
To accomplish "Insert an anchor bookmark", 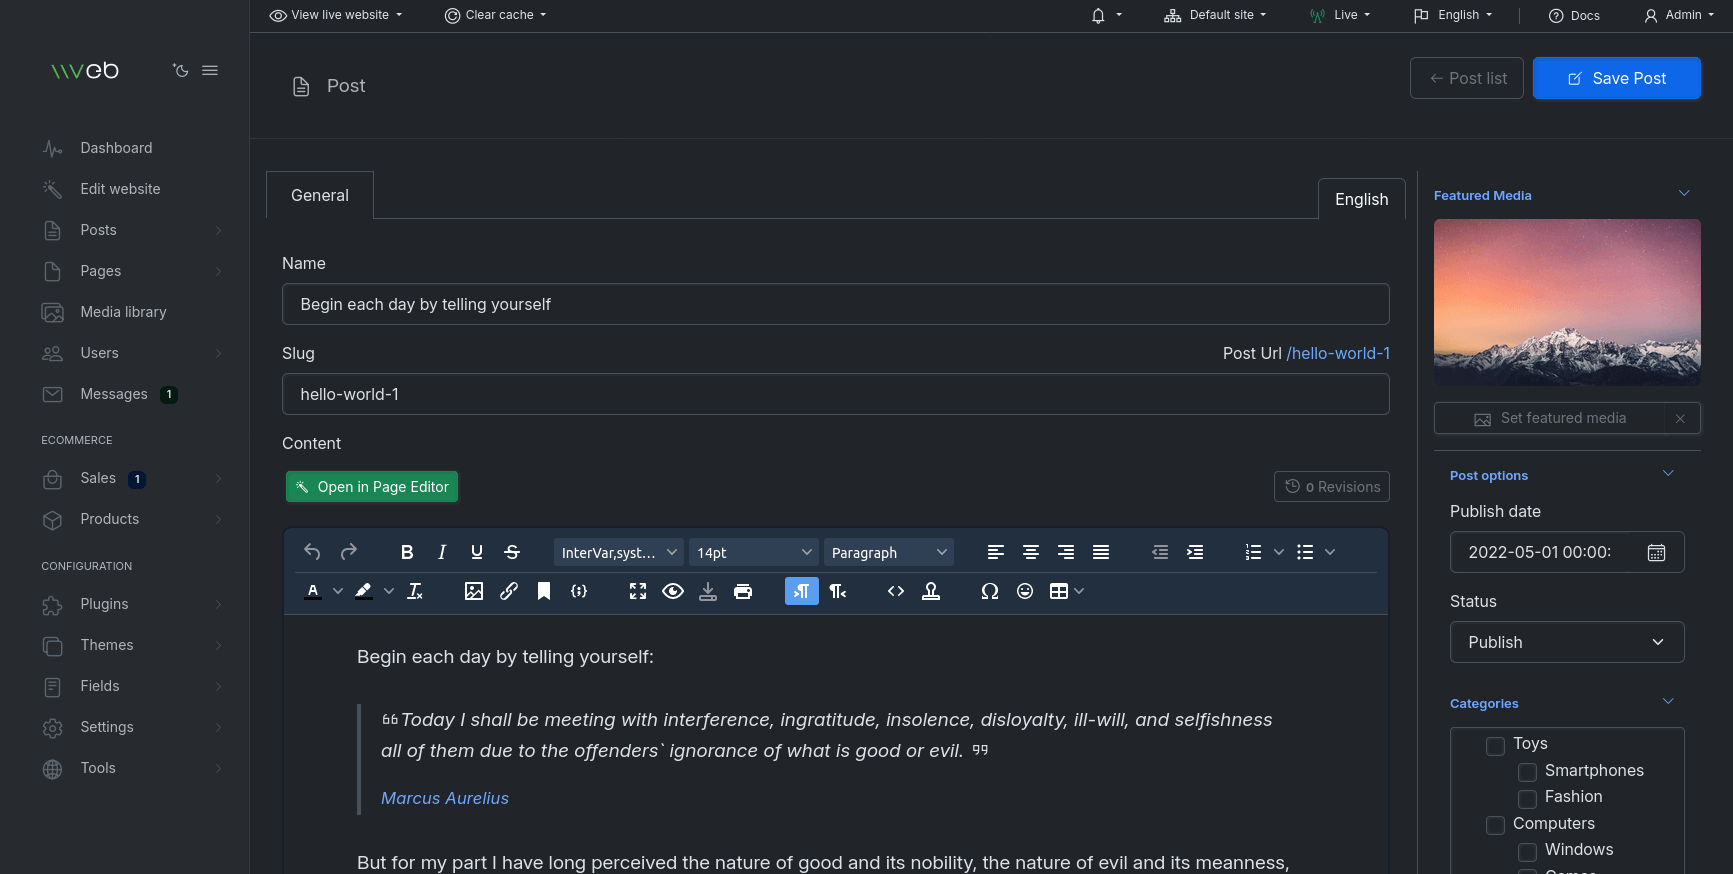I will (x=544, y=591).
